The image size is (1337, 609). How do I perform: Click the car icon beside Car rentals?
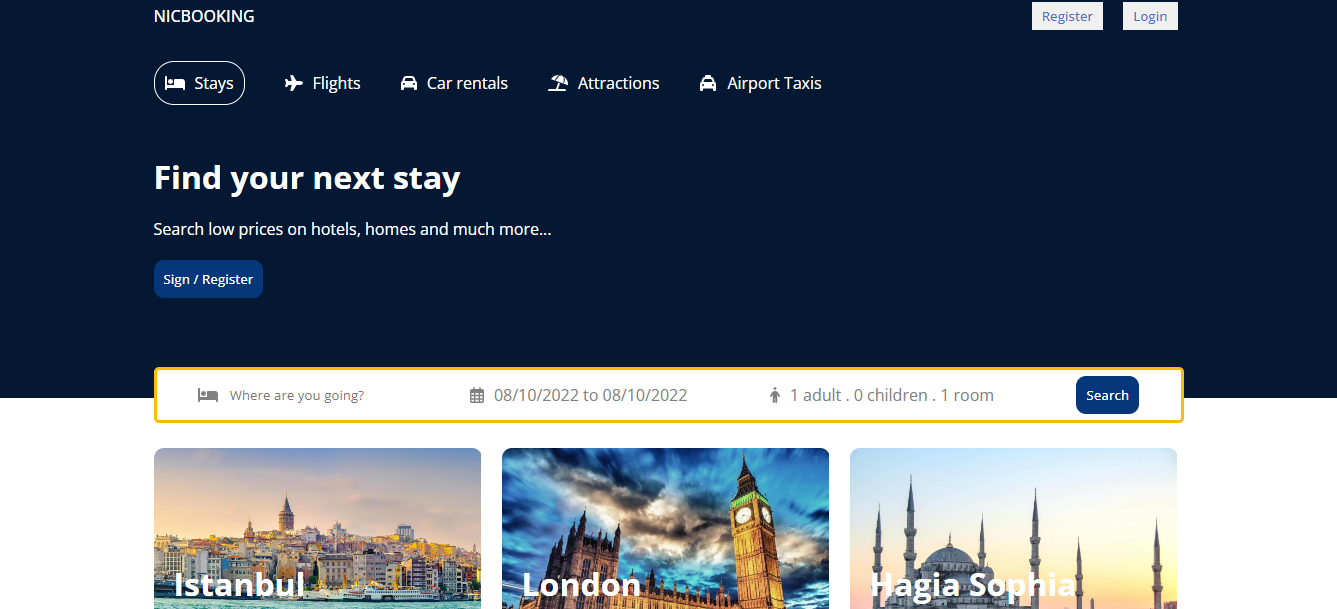(408, 83)
